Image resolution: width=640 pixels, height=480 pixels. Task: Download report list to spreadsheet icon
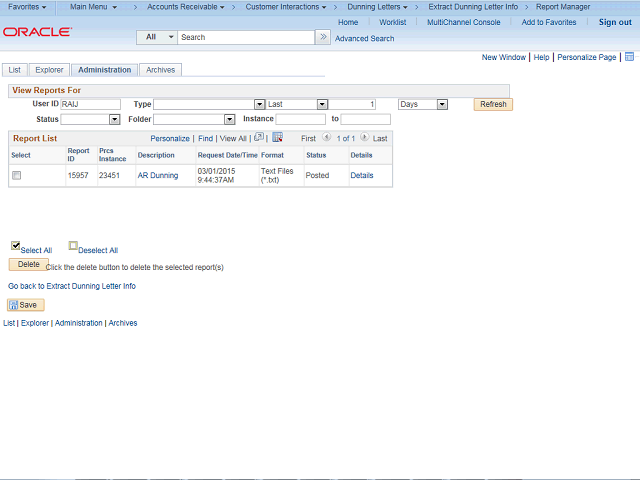click(278, 137)
